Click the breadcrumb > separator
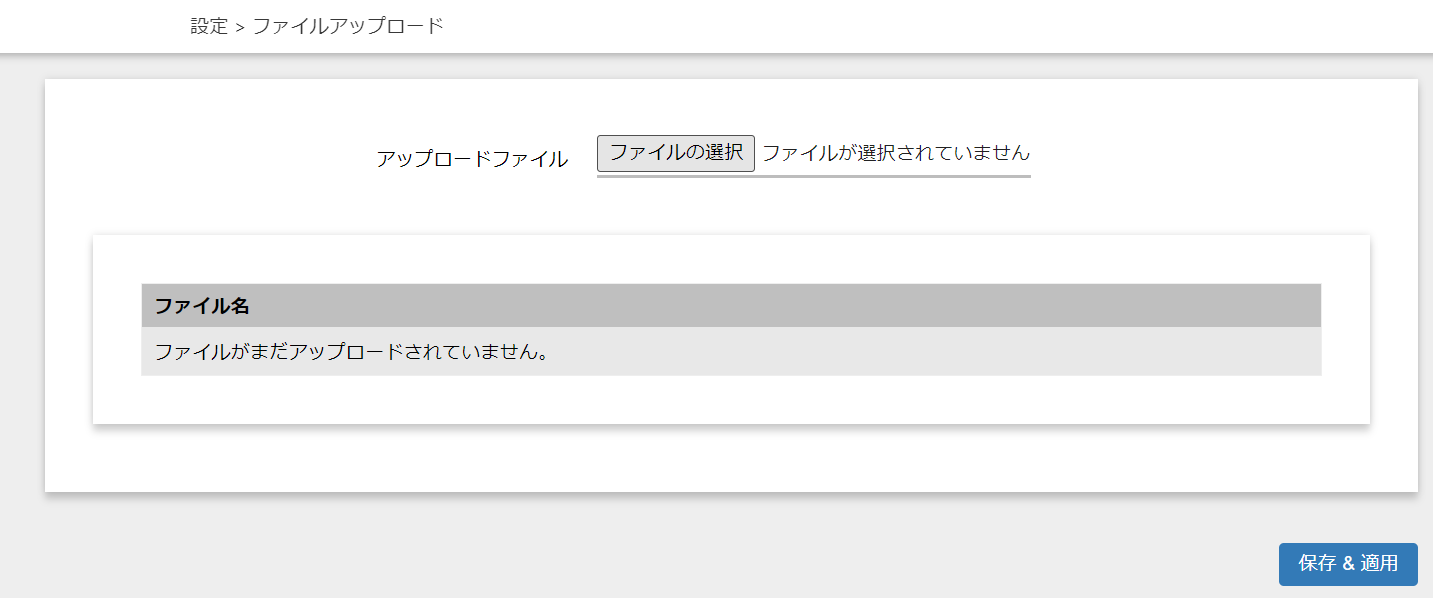 pos(240,27)
